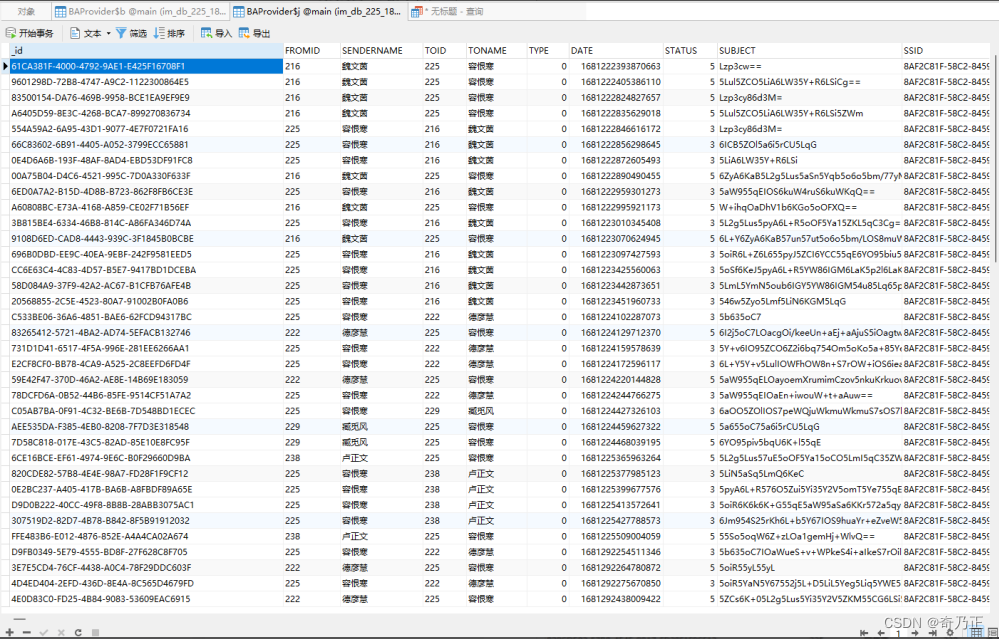
Task: Click the TOID column header
Action: click(x=444, y=50)
